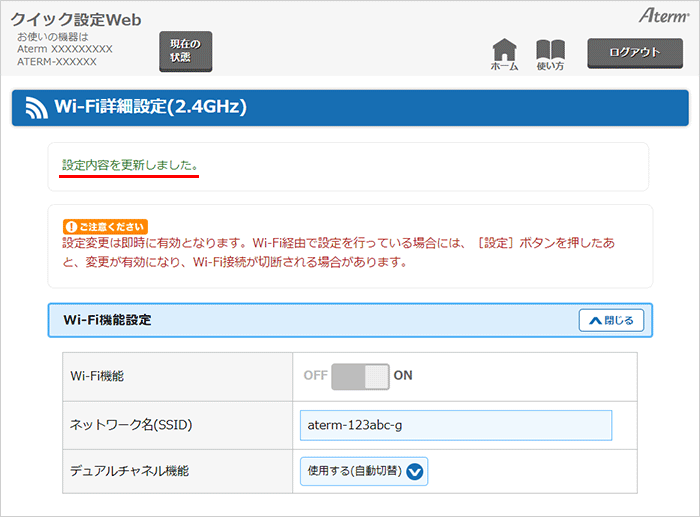Click the OFF label beside the Wi-Fi switch

315,376
